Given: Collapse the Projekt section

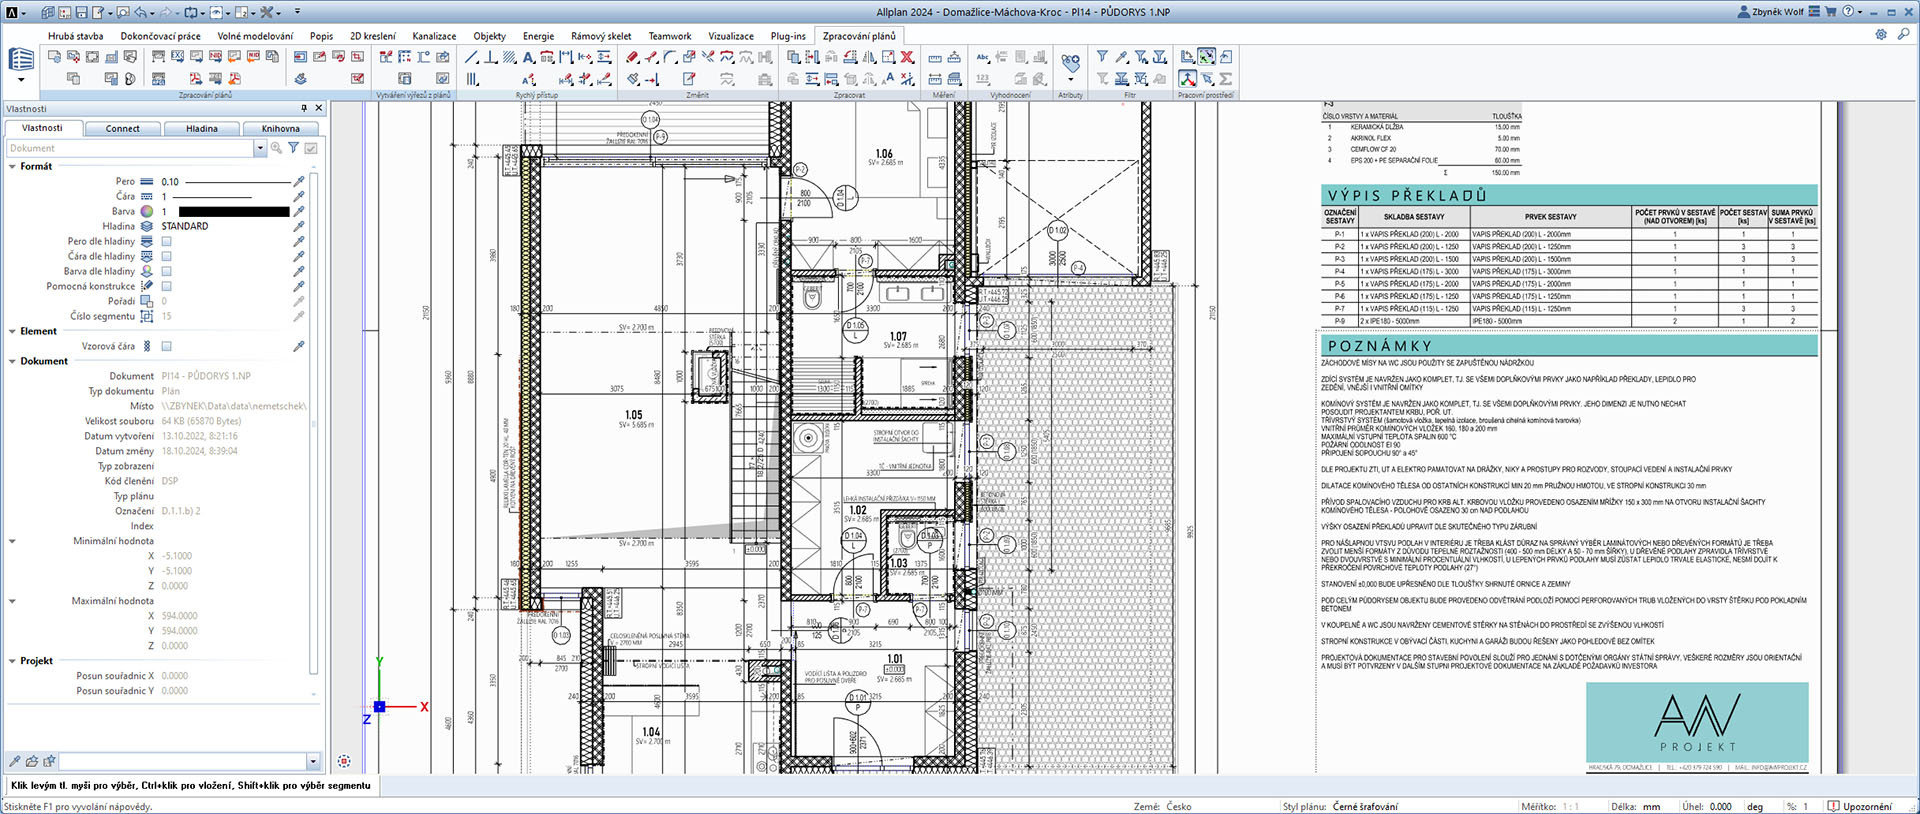Looking at the screenshot, I should tap(12, 661).
